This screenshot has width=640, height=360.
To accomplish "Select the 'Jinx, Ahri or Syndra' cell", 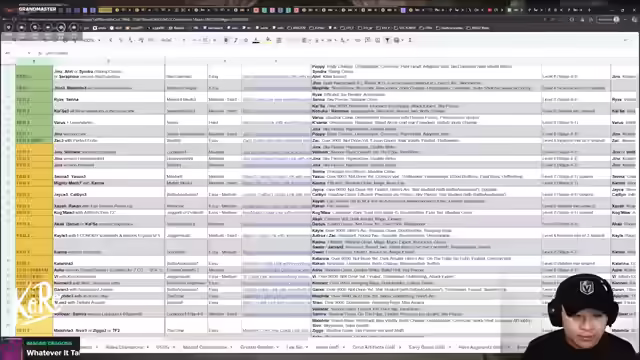I will 109,72.
